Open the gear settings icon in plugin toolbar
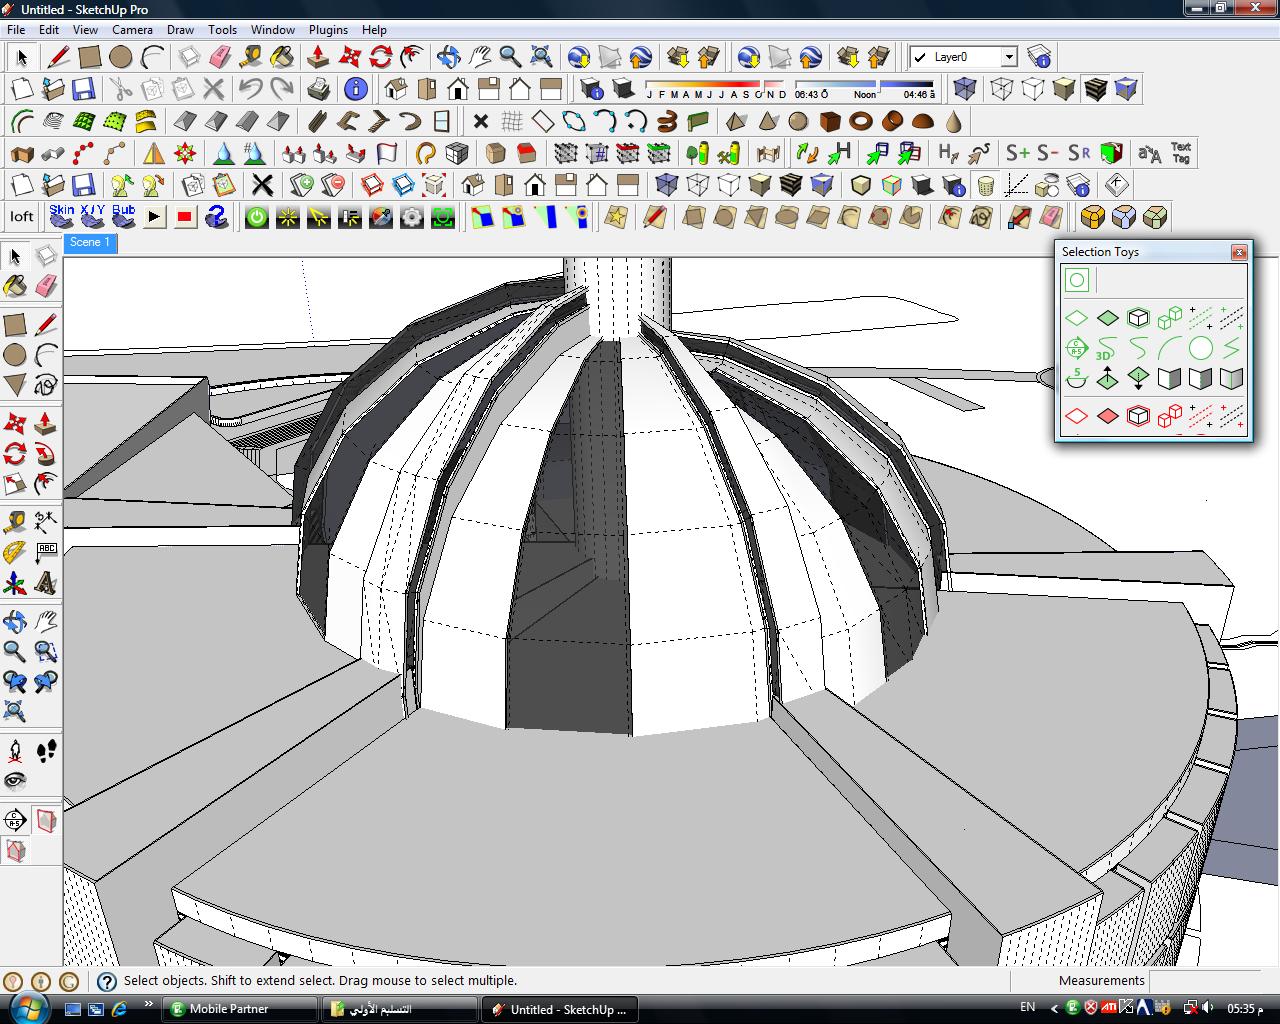The width and height of the screenshot is (1280, 1024). pos(411,217)
